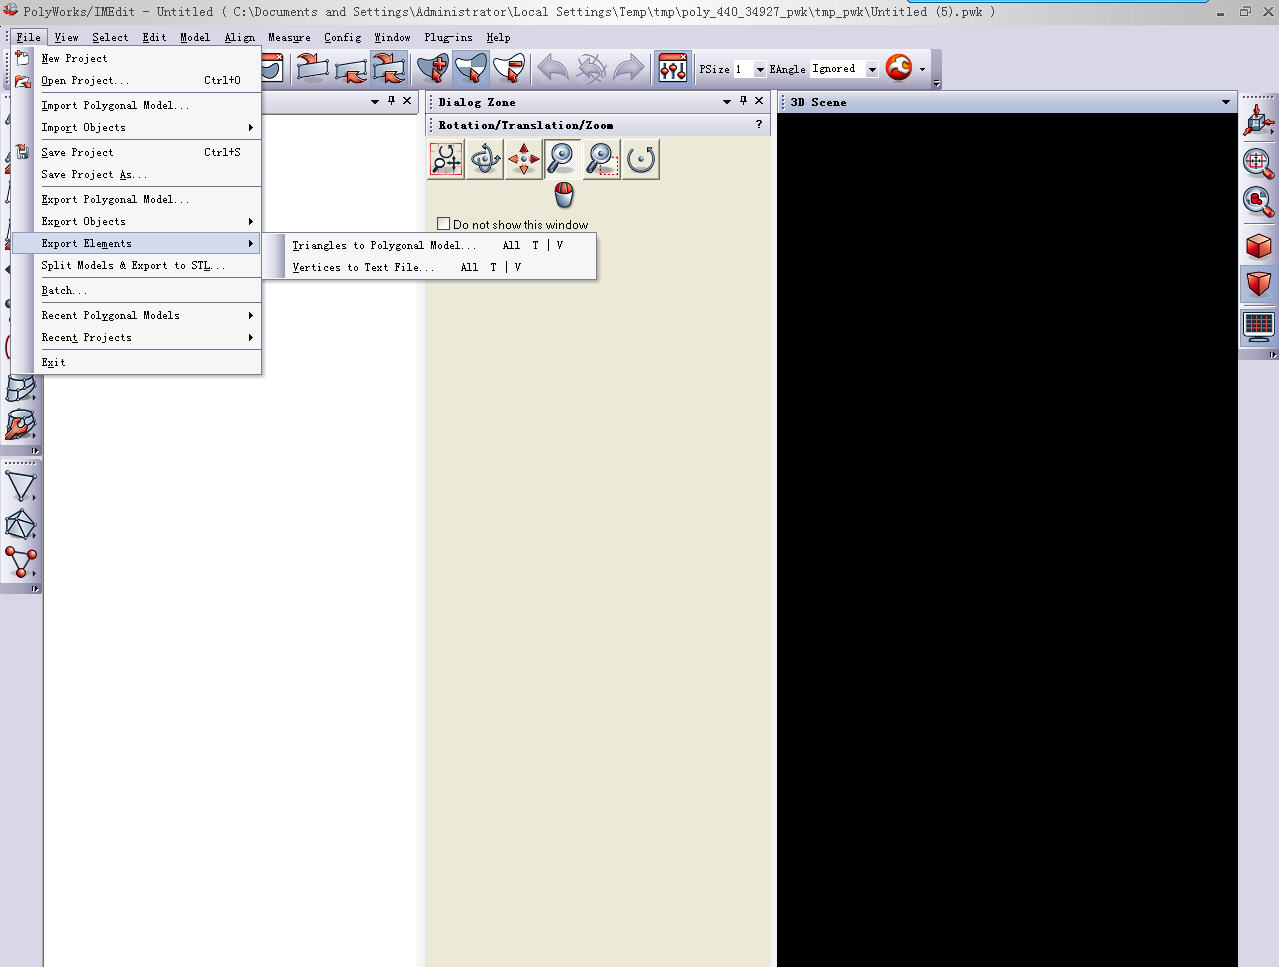1279x967 pixels.
Task: Expand the Recent Polygonal Models submenu
Action: [136, 316]
